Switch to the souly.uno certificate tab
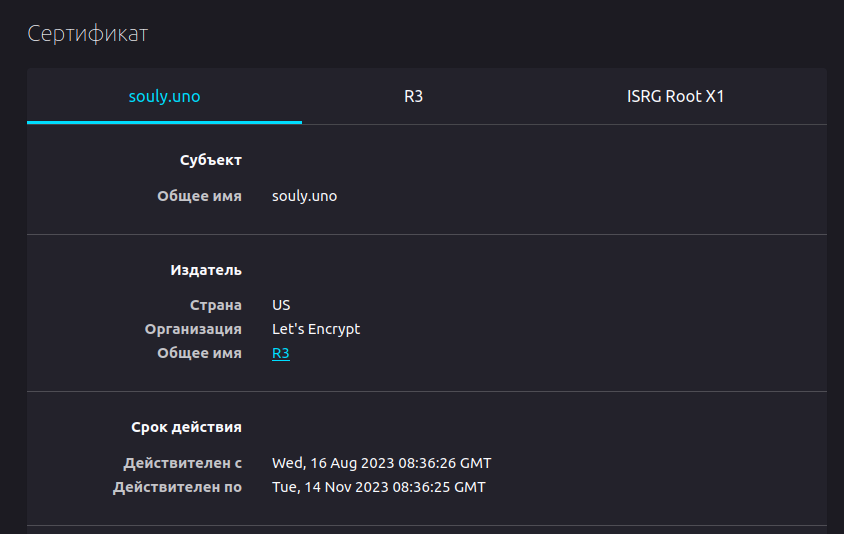 click(164, 97)
